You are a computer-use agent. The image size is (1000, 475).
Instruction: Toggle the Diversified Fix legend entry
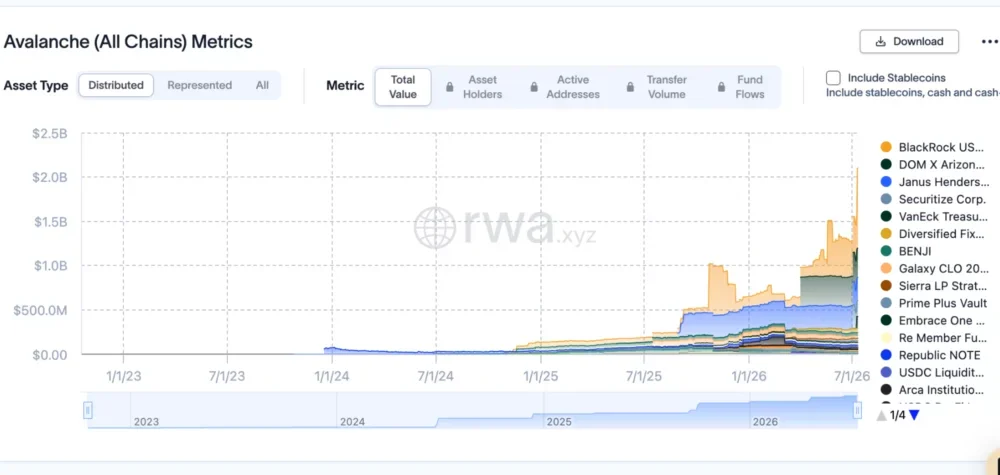[x=933, y=234]
